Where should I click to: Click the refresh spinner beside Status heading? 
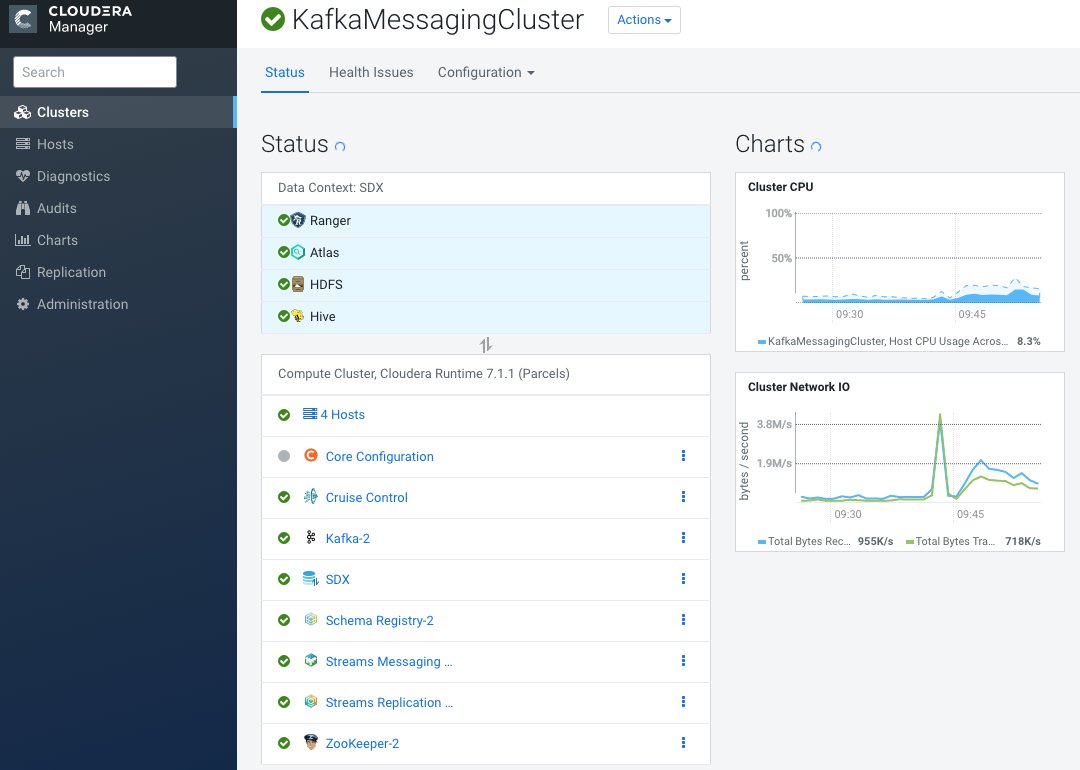tap(340, 146)
